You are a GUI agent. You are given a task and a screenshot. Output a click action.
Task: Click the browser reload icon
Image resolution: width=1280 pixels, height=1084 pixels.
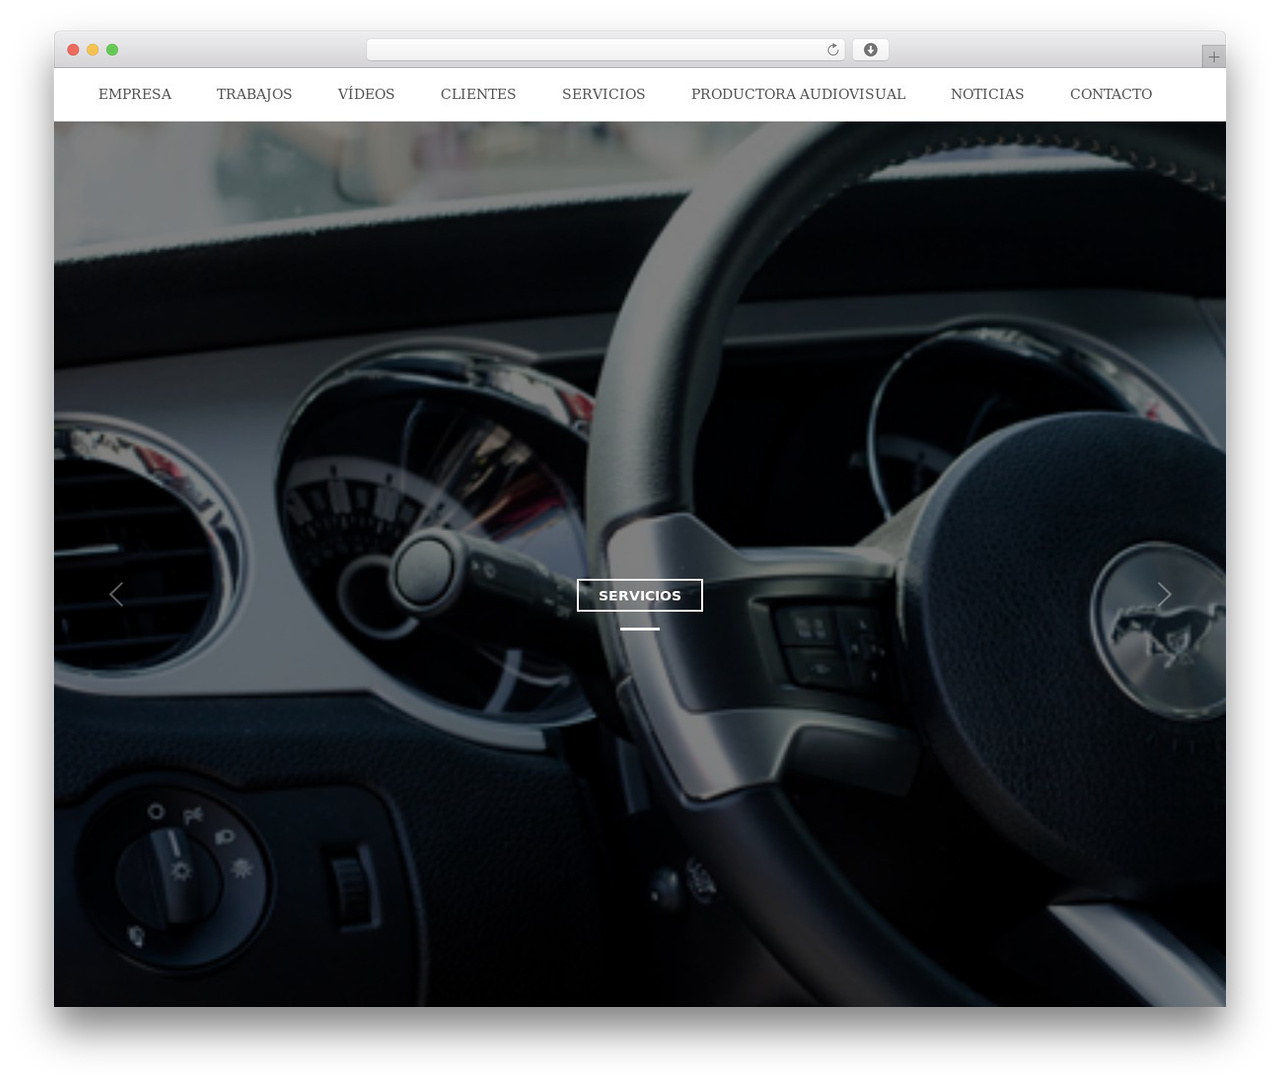pyautogui.click(x=832, y=50)
